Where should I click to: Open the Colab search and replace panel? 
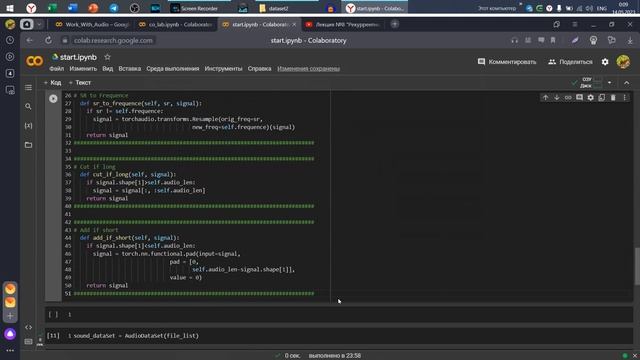pos(28,107)
